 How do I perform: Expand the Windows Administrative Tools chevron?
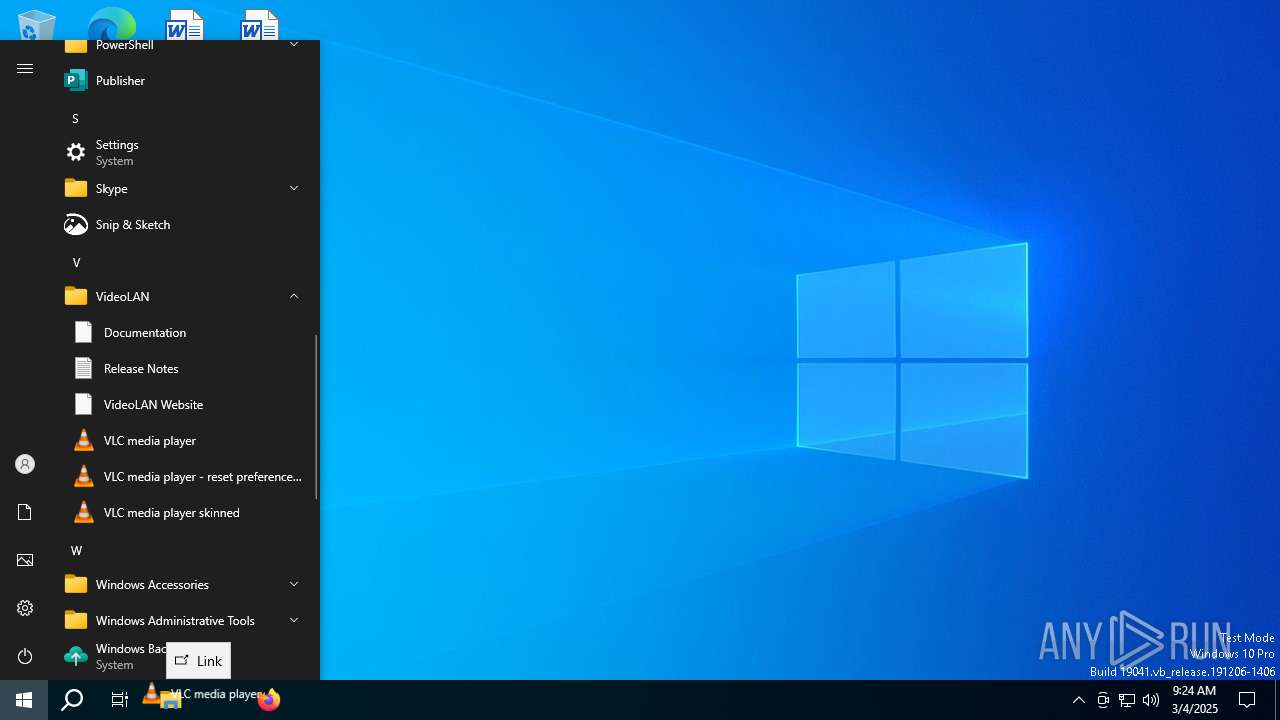click(294, 620)
